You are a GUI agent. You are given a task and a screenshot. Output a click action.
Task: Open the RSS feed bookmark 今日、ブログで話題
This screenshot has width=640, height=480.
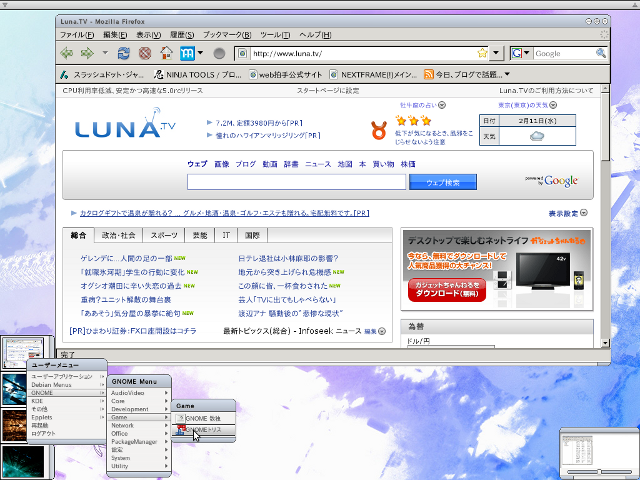tap(464, 75)
